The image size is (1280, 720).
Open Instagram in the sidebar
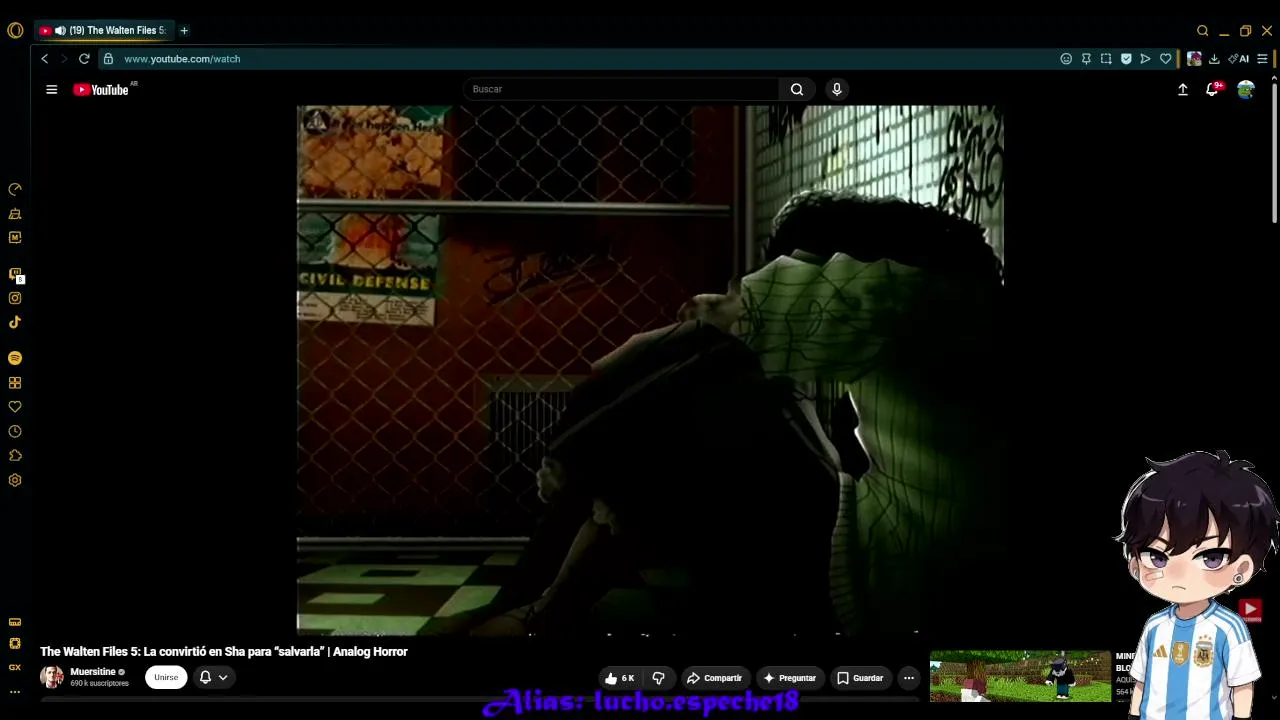pyautogui.click(x=15, y=298)
